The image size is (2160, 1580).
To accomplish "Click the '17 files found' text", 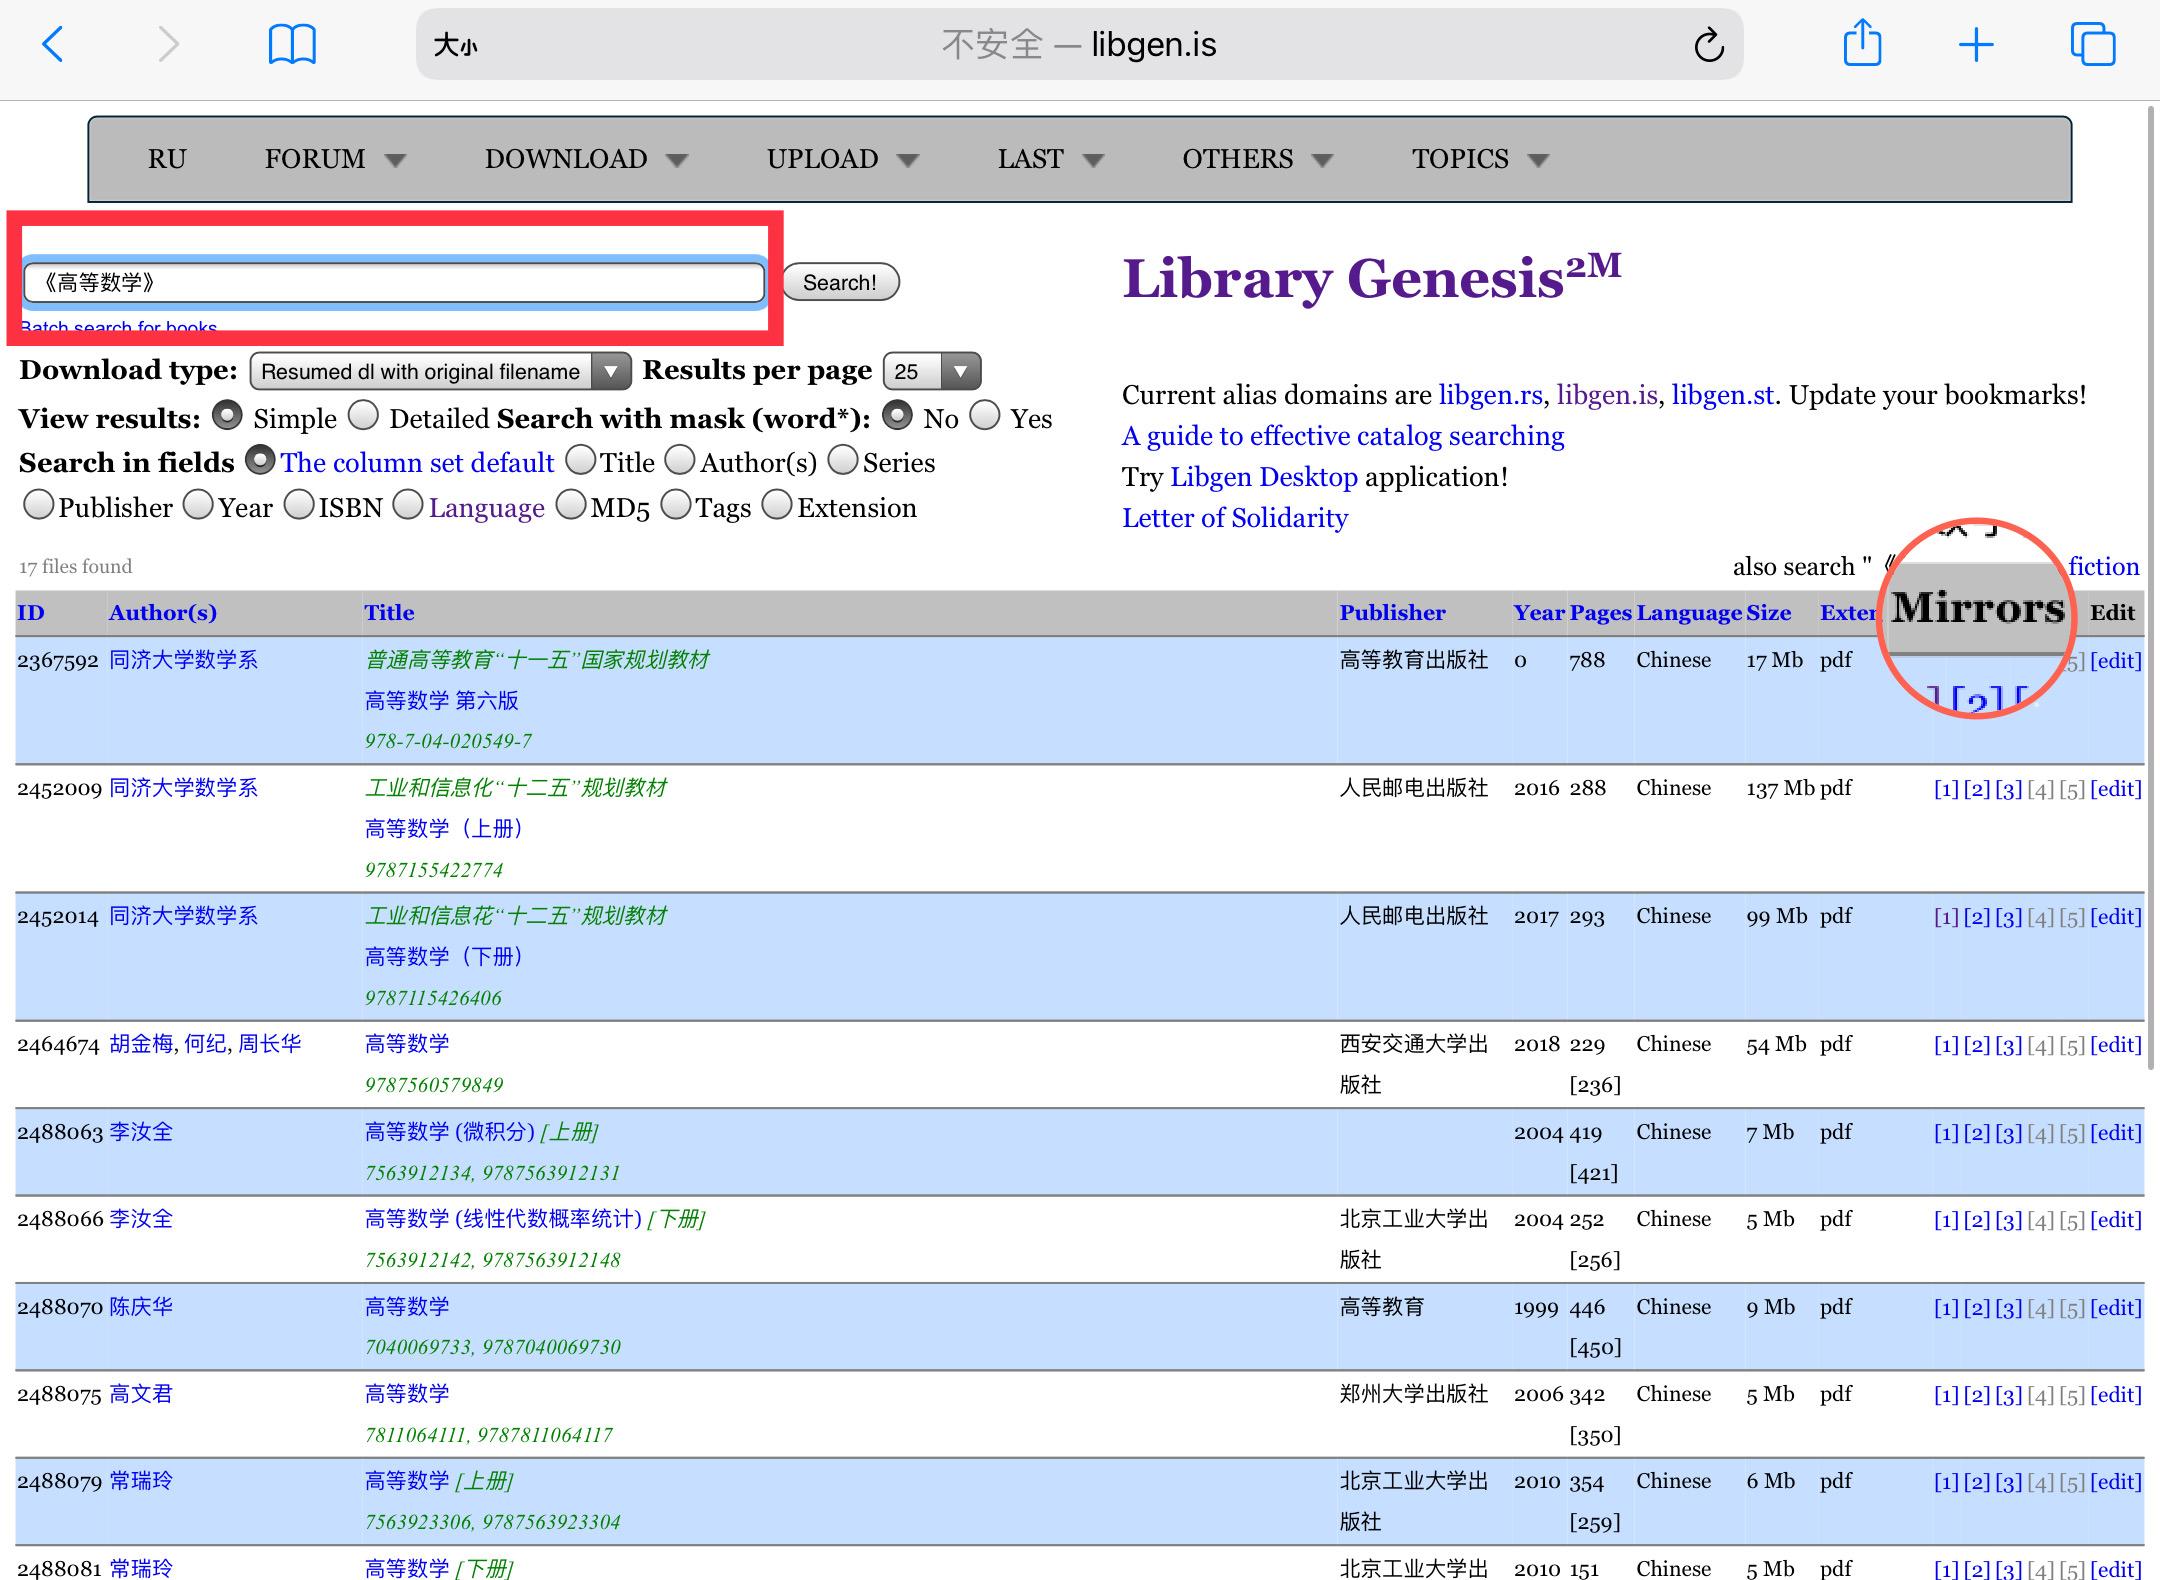I will point(75,567).
